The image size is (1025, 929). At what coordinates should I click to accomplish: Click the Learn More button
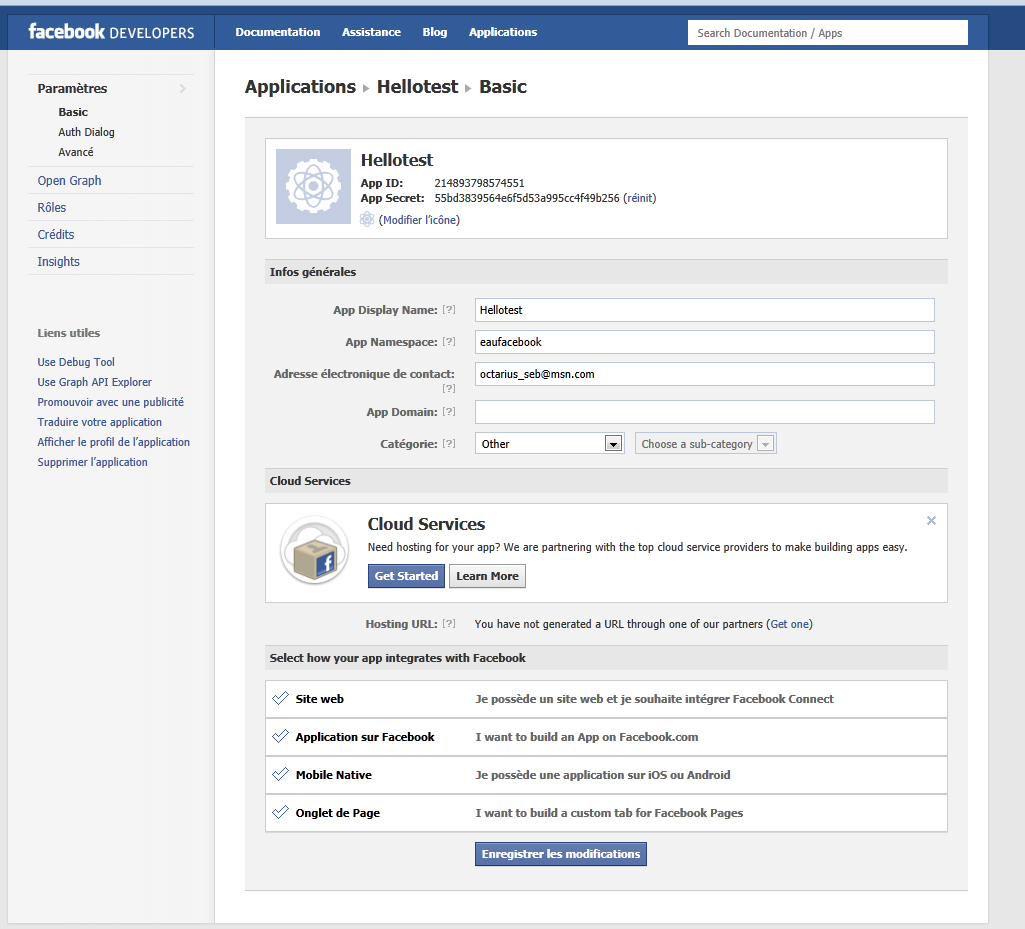pyautogui.click(x=487, y=576)
